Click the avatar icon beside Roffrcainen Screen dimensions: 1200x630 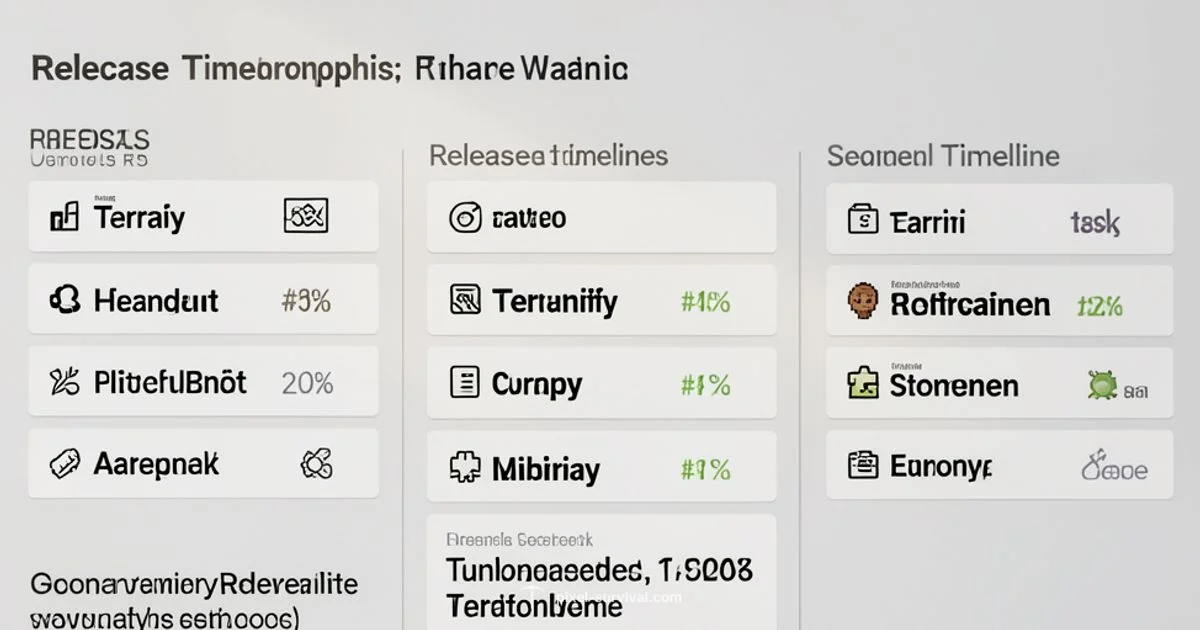(x=862, y=302)
